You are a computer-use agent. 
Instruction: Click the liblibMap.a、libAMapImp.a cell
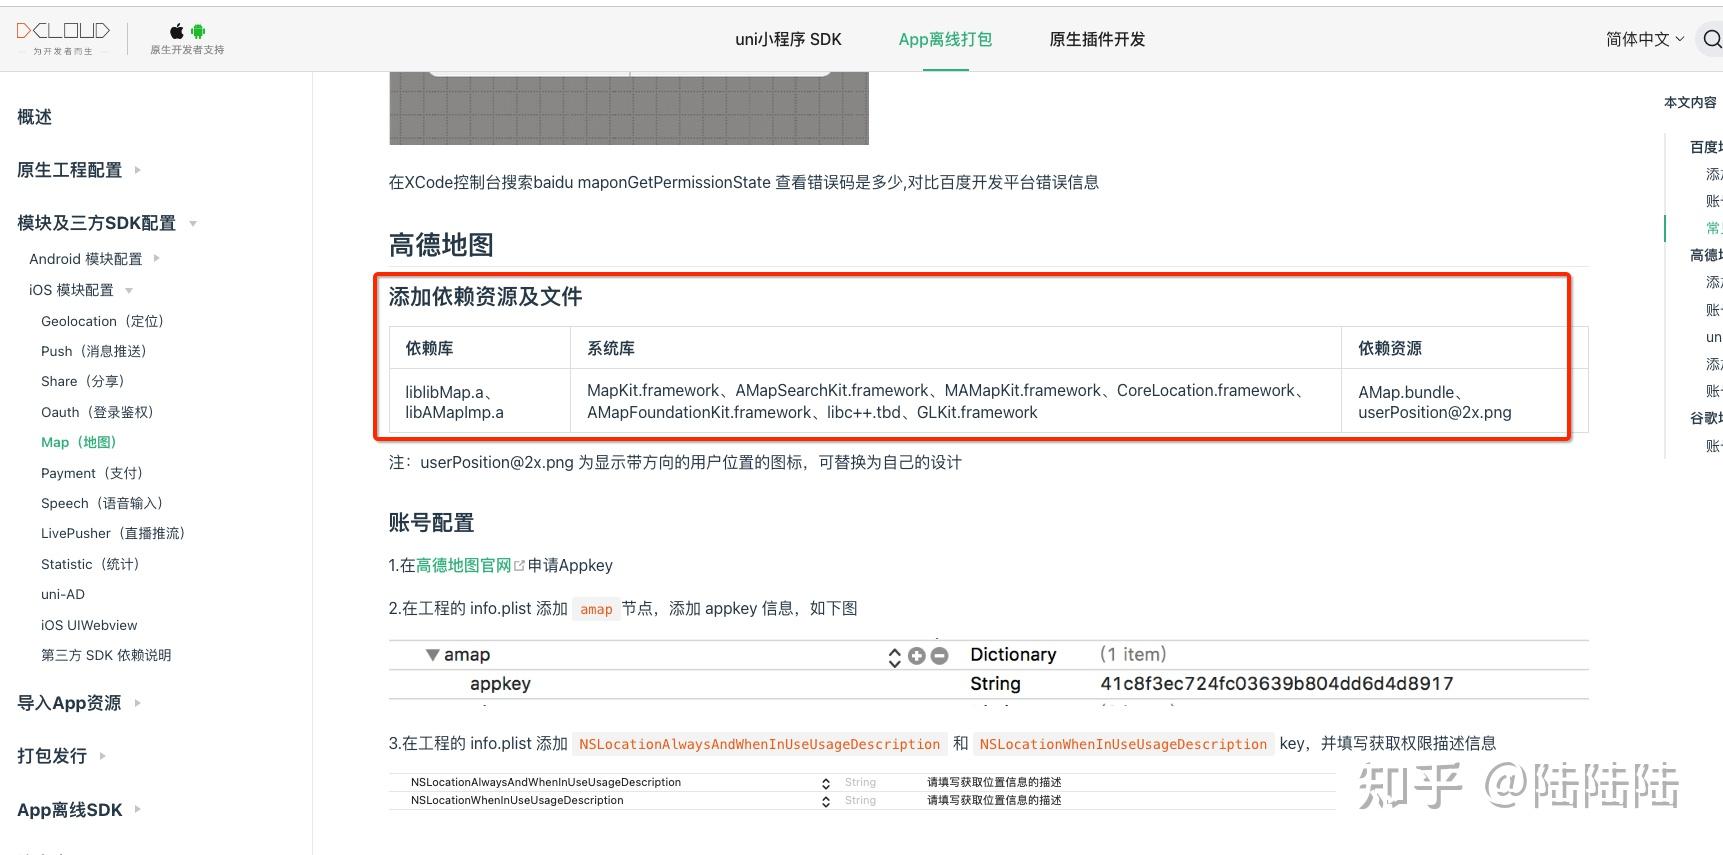click(x=480, y=401)
